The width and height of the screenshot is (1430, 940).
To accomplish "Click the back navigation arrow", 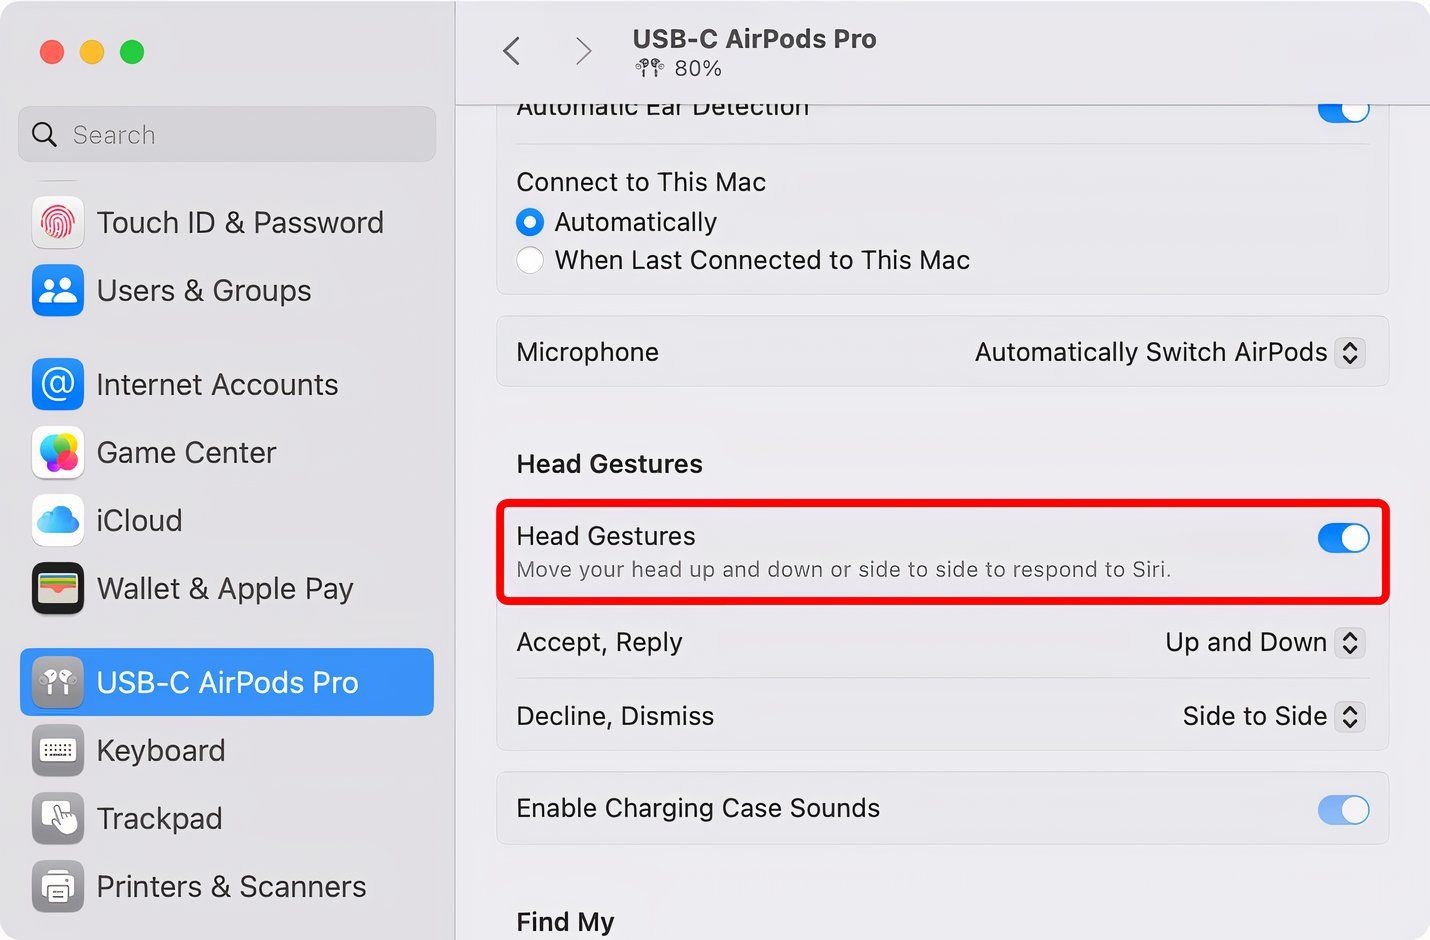I will pyautogui.click(x=512, y=50).
